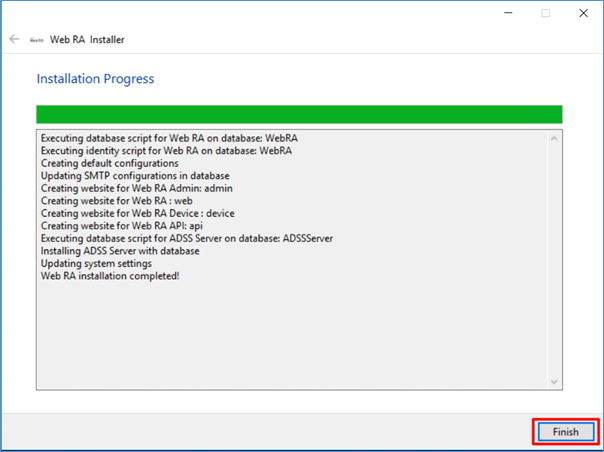Screen dimensions: 604x452
Task: Click 'Creating website for Web RA API: api'
Action: coord(122,226)
